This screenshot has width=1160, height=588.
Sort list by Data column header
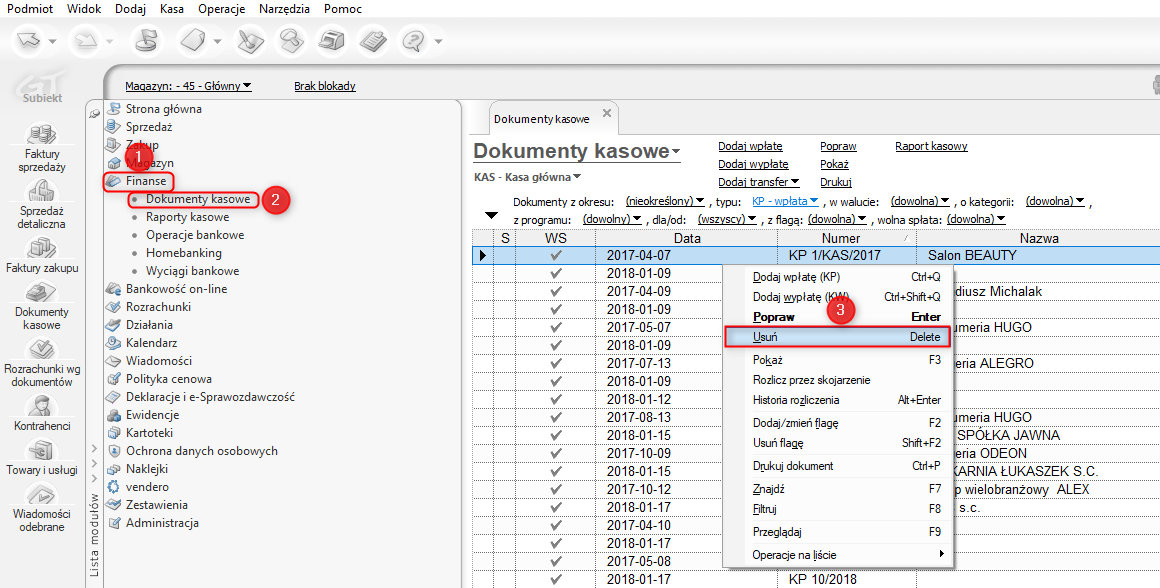click(686, 238)
